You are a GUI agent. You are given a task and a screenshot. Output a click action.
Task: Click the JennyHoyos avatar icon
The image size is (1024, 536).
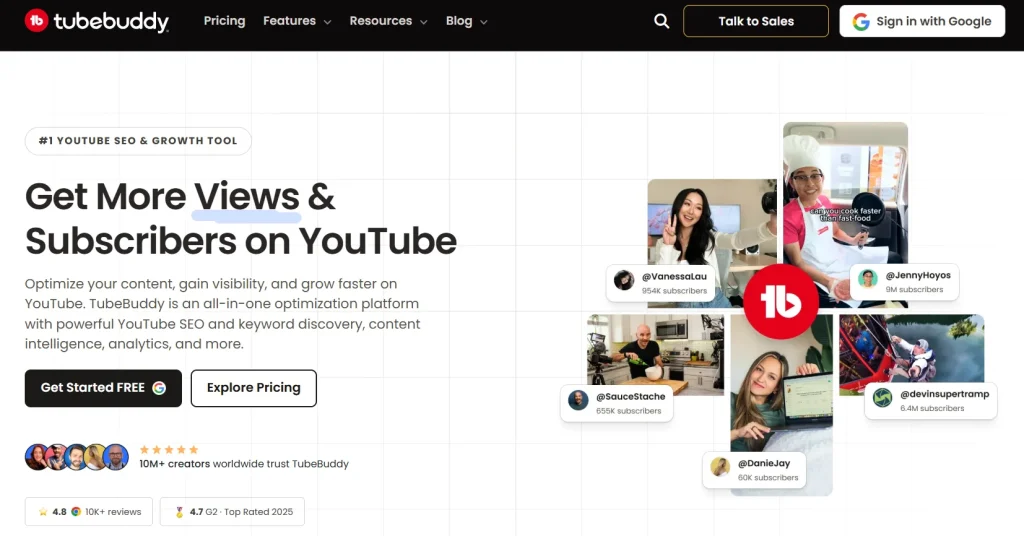coord(868,279)
